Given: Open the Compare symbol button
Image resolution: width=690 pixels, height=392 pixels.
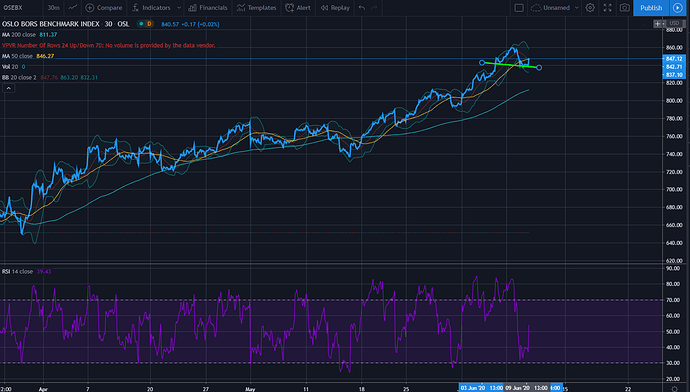Looking at the screenshot, I should pyautogui.click(x=104, y=7).
